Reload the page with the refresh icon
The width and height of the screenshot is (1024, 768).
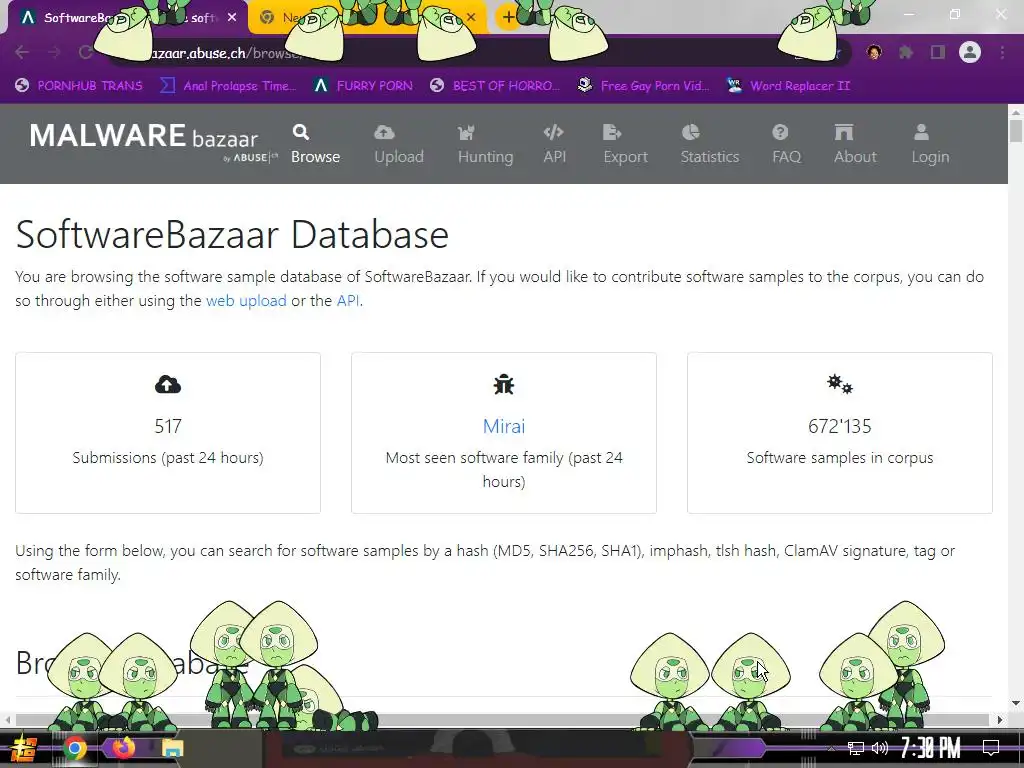click(86, 52)
